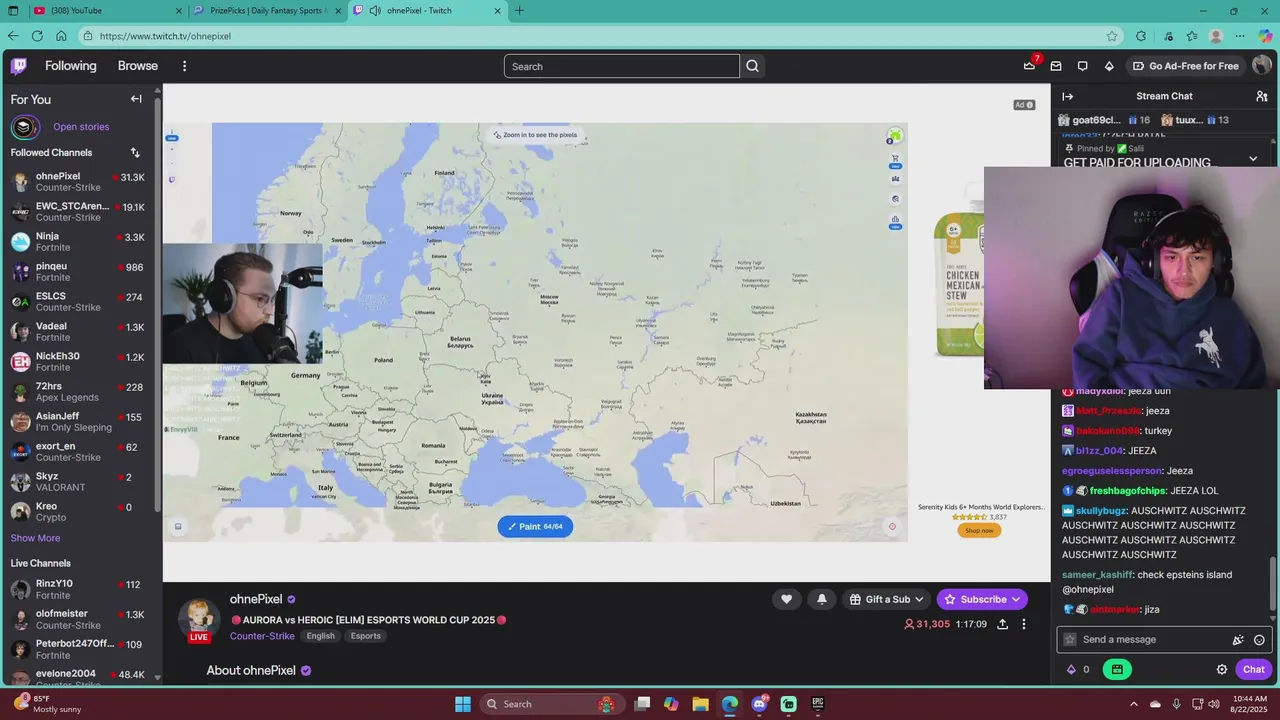
Task: Click the browser address bar URL
Action: (165, 36)
